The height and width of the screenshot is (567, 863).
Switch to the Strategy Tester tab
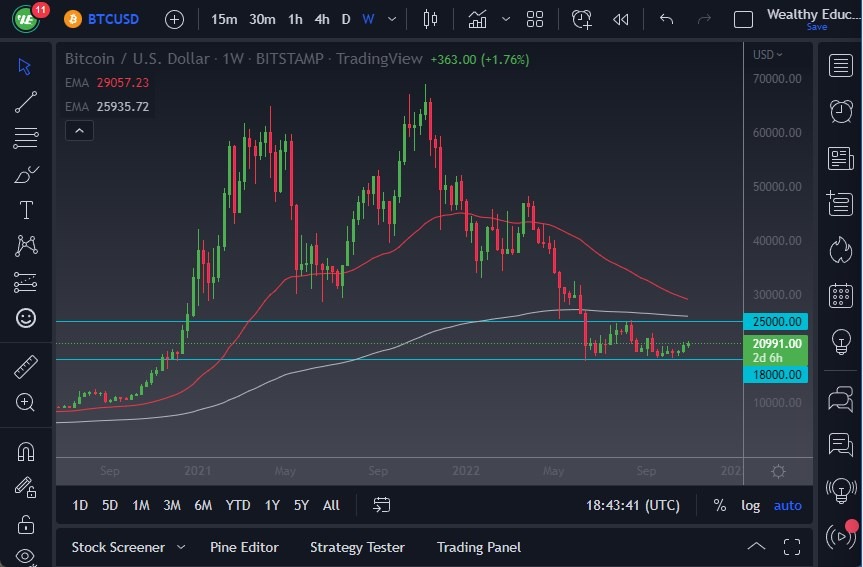click(357, 547)
